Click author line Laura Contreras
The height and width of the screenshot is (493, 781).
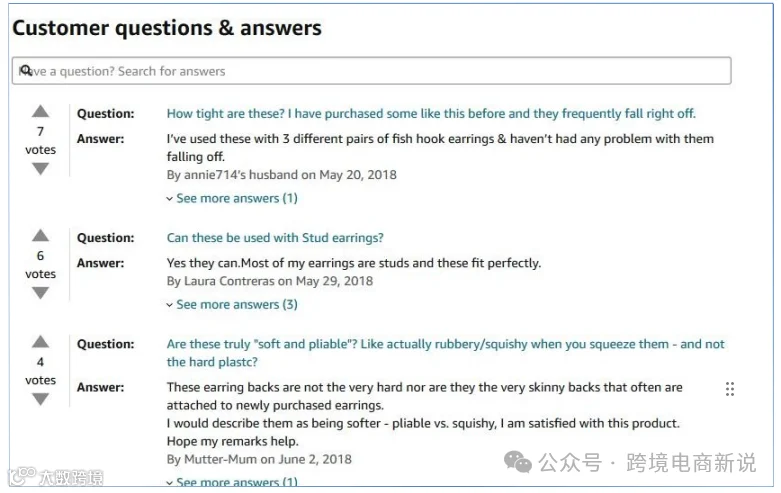click(x=269, y=281)
